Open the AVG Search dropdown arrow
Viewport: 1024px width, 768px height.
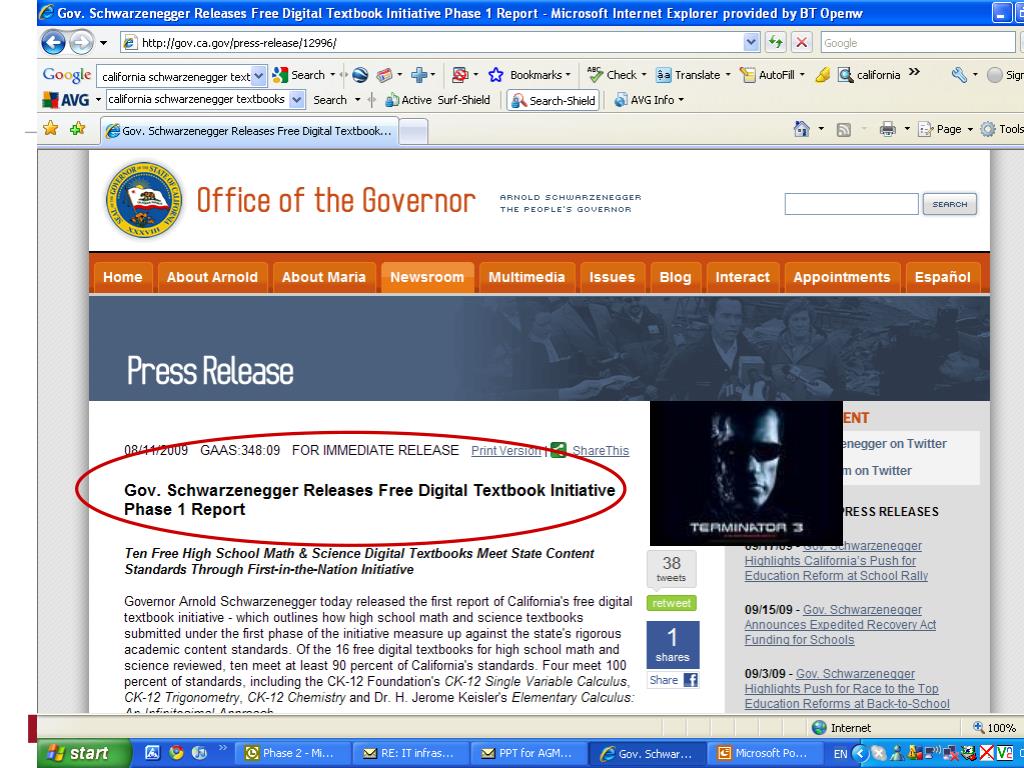click(357, 100)
